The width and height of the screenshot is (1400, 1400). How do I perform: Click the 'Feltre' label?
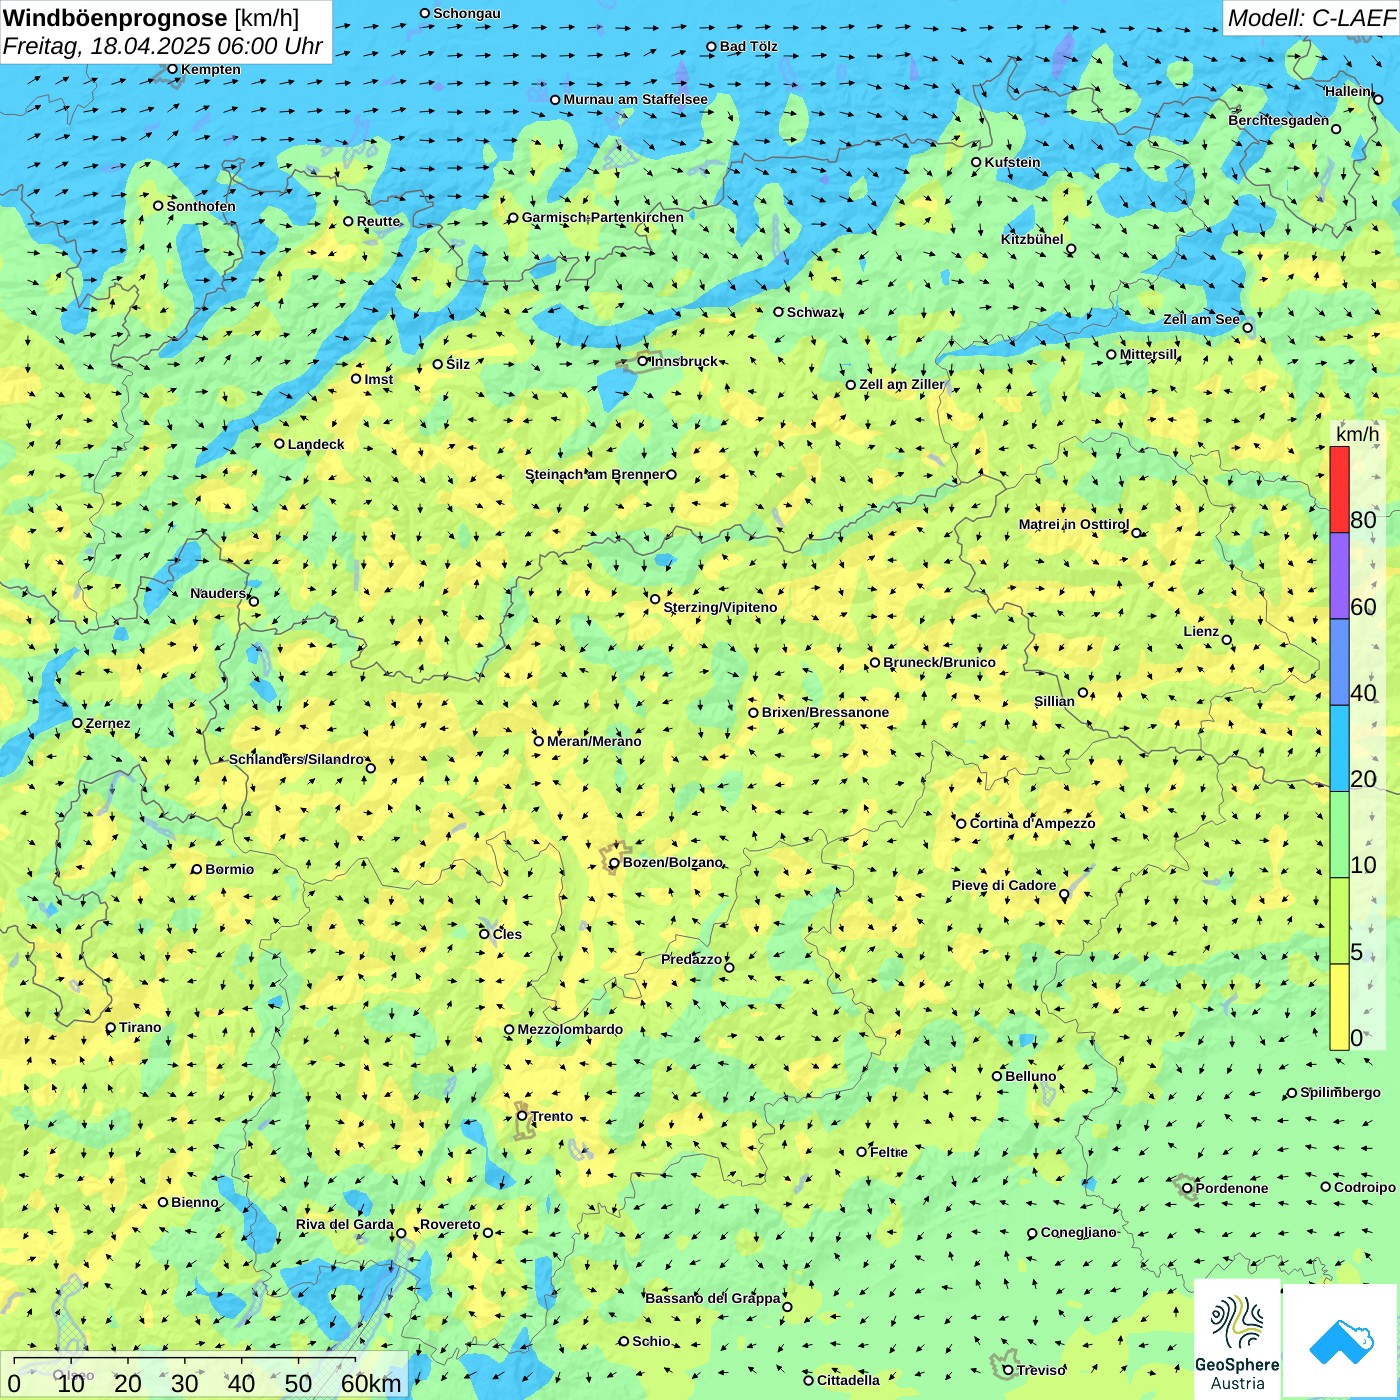(889, 1152)
